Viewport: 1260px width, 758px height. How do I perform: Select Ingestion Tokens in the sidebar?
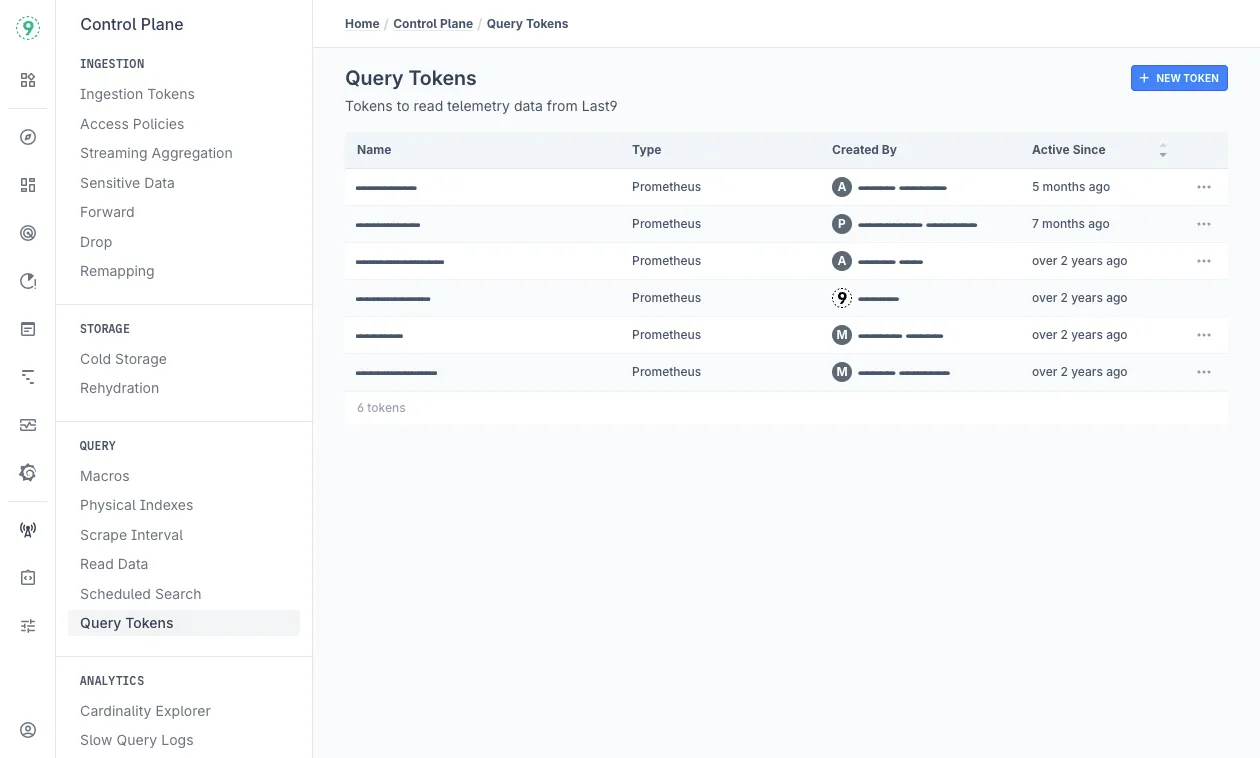[137, 94]
